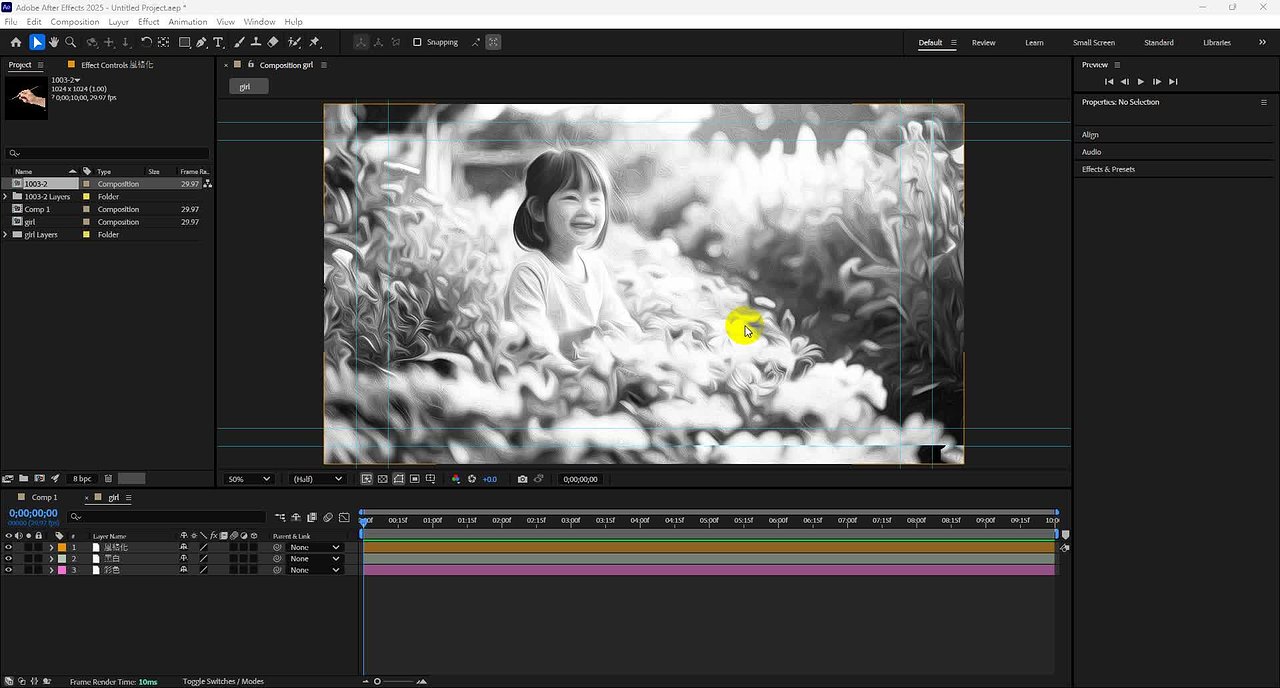The image size is (1280, 688).
Task: Click the orange label color of layer 1
Action: tap(62, 548)
